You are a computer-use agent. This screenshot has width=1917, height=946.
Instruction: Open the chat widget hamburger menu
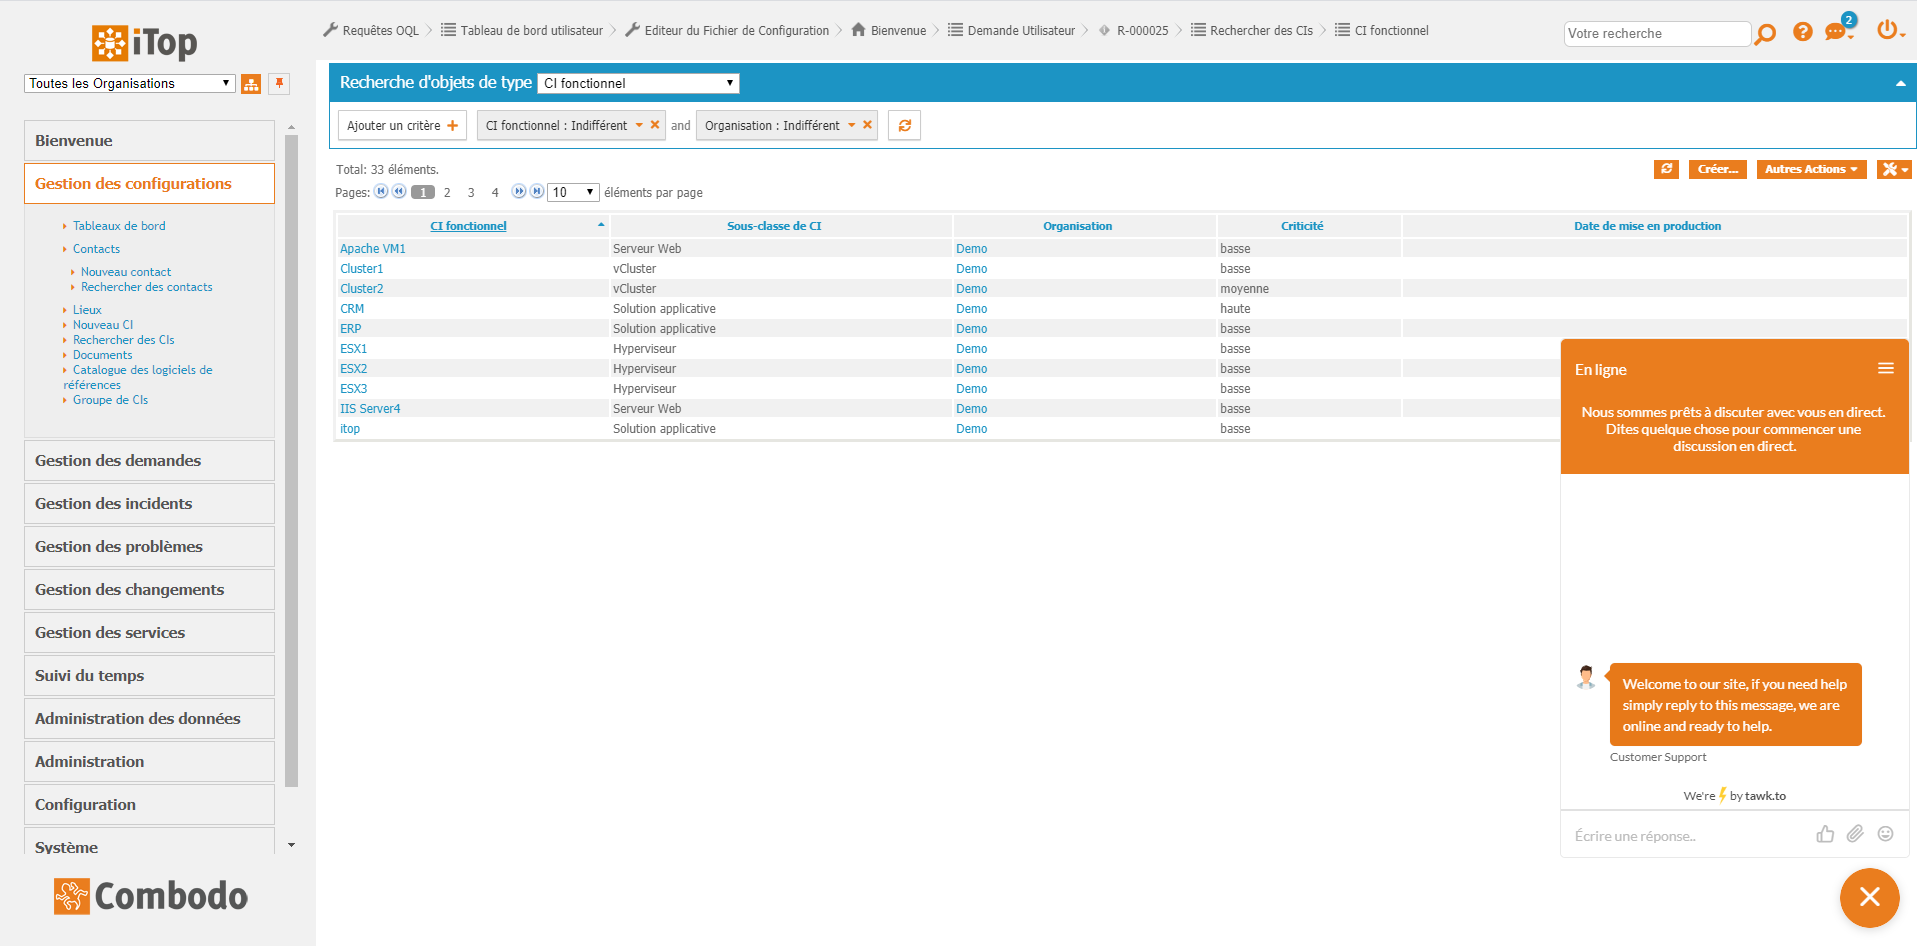click(1885, 369)
